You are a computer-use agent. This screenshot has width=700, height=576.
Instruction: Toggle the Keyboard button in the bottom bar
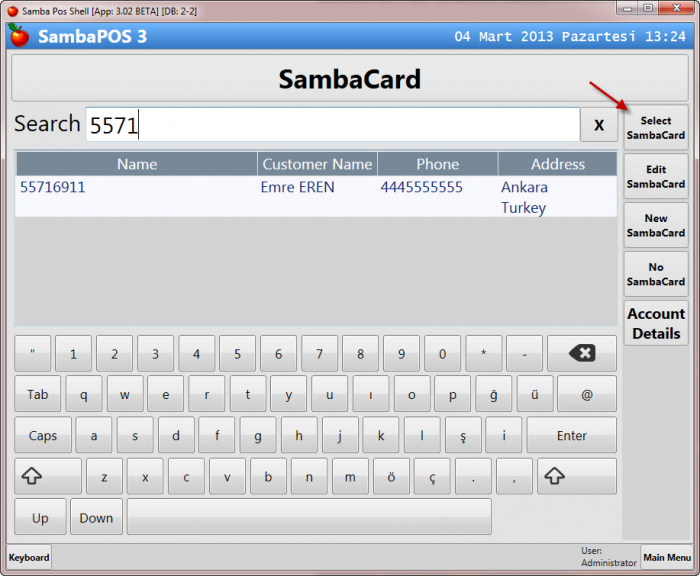30,558
